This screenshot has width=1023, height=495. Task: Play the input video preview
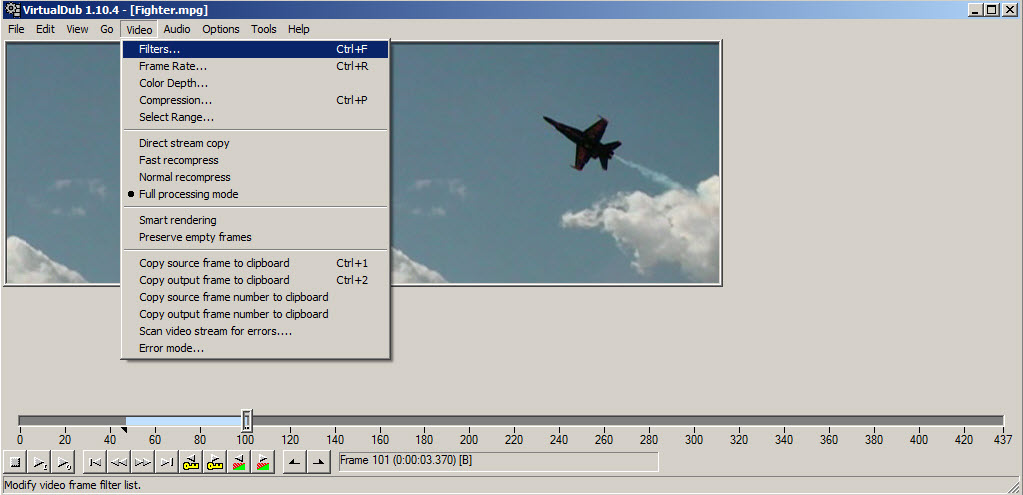pos(40,462)
